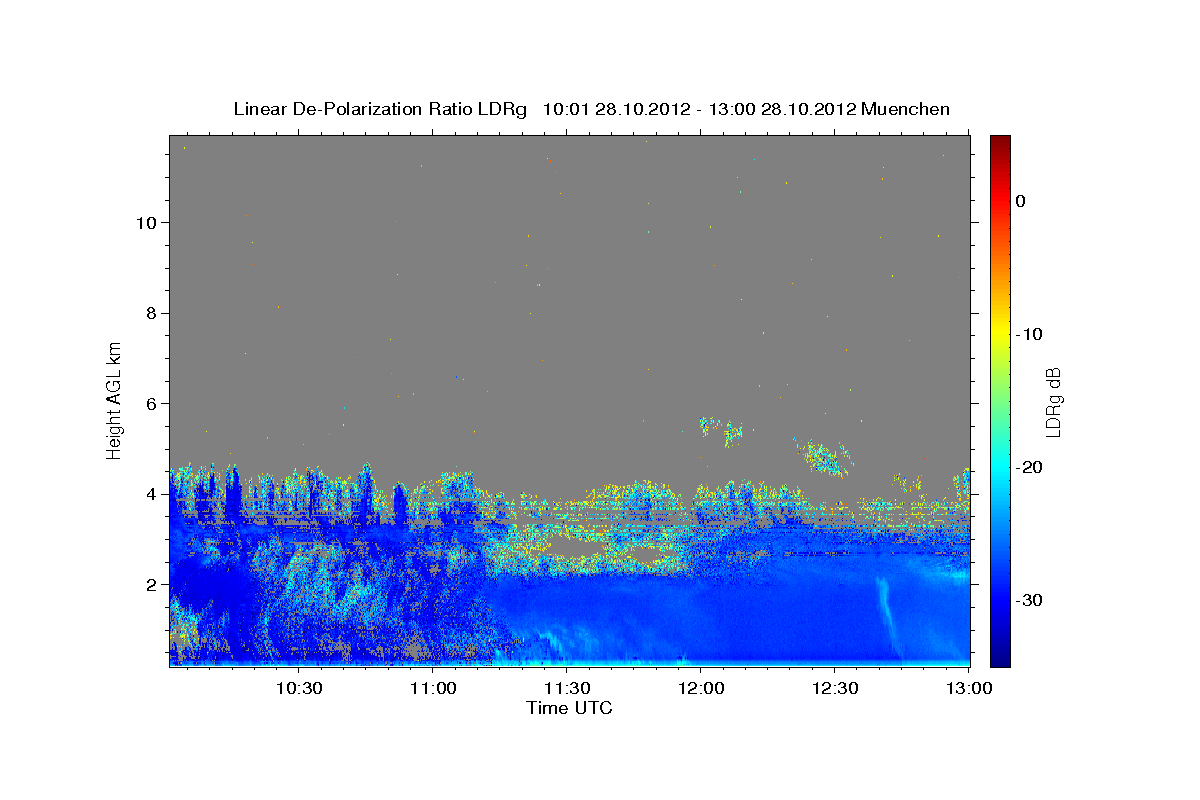
Task: Click the colorbar value -20
Action: (1029, 467)
